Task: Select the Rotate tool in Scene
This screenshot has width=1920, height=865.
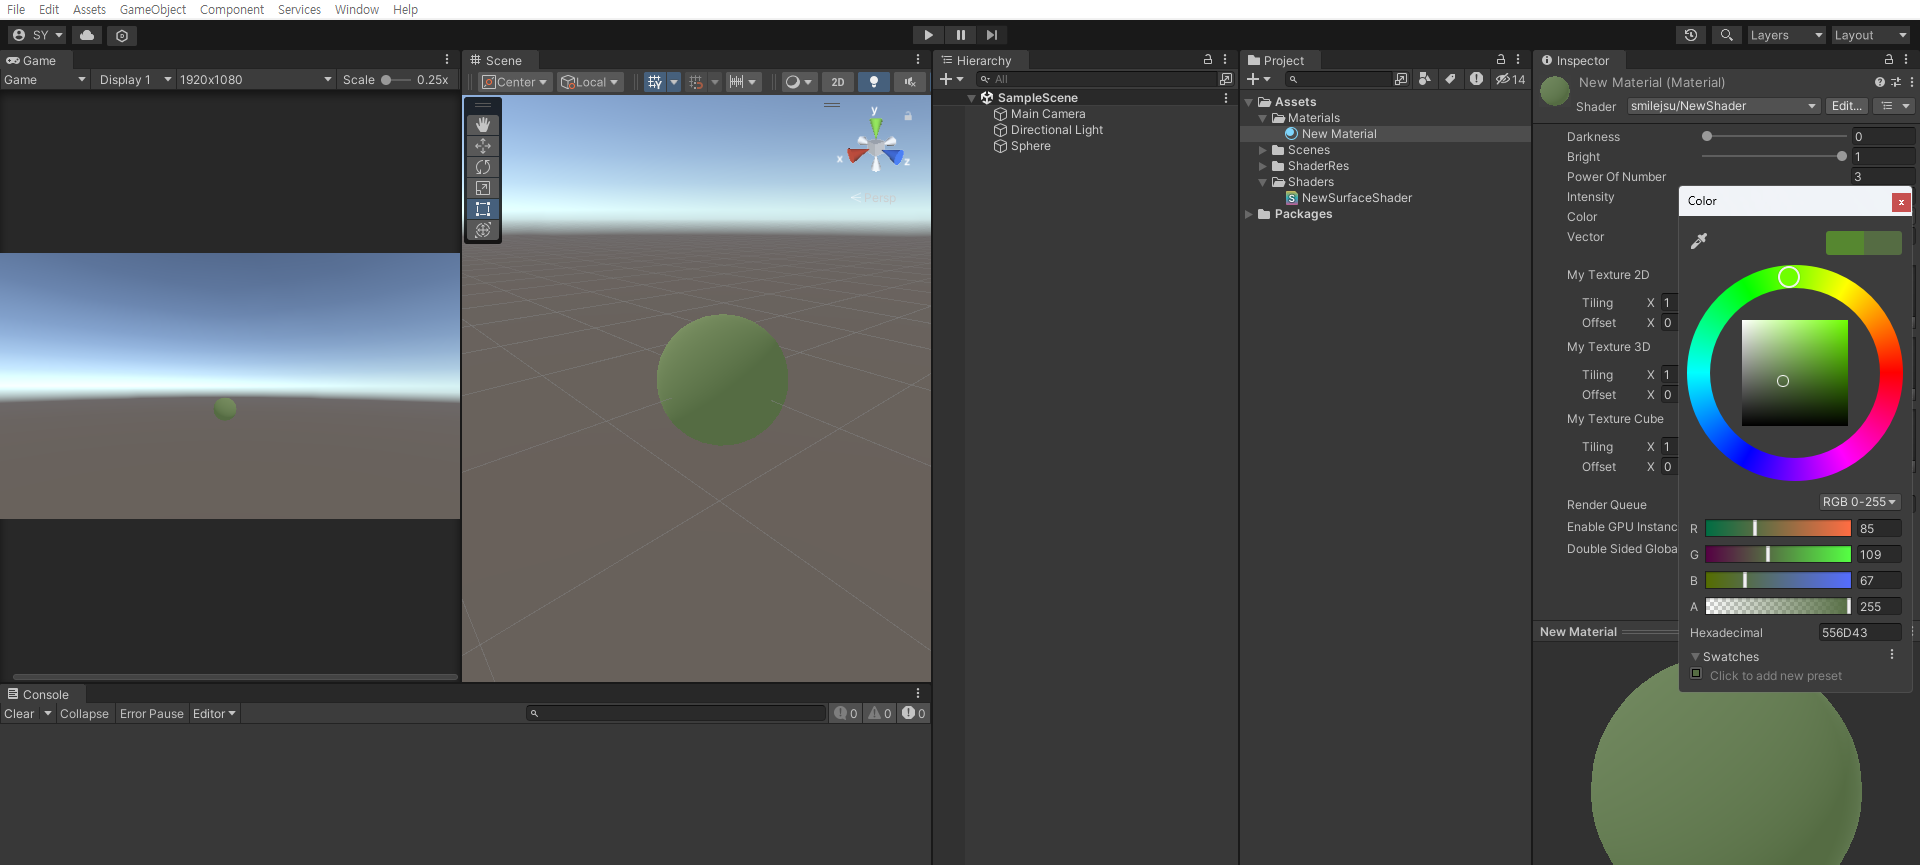Action: [x=483, y=166]
